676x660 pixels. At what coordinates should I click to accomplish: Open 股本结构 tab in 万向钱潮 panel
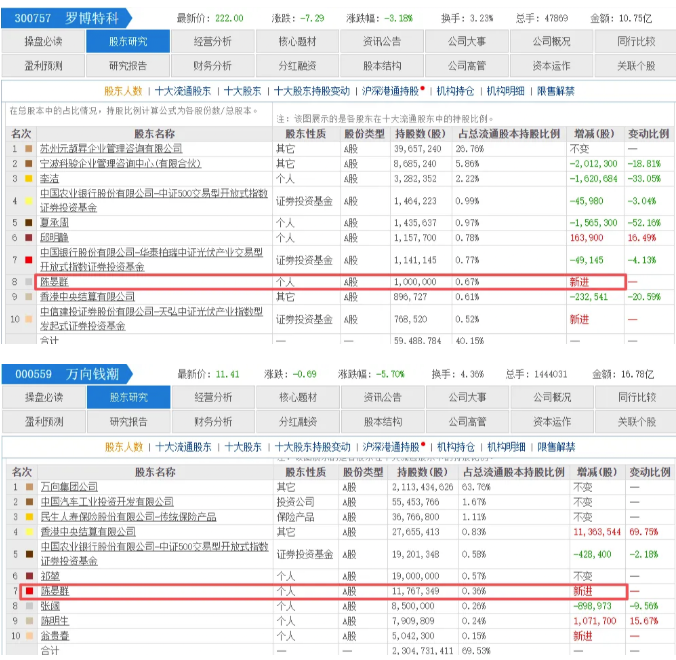pos(382,421)
